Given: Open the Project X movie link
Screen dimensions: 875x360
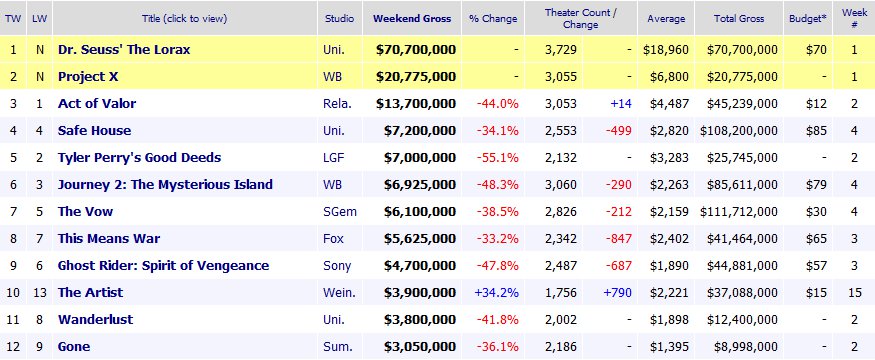Looking at the screenshot, I should point(88,76).
